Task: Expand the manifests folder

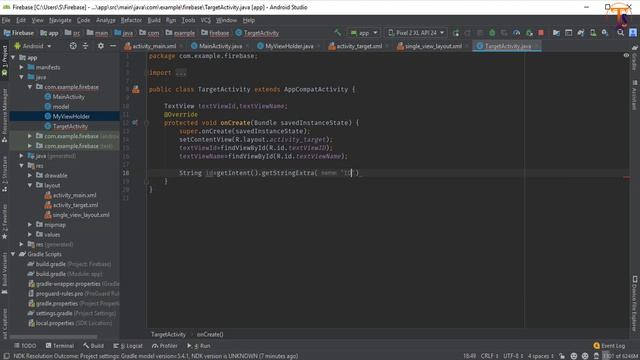Action: 22,67
